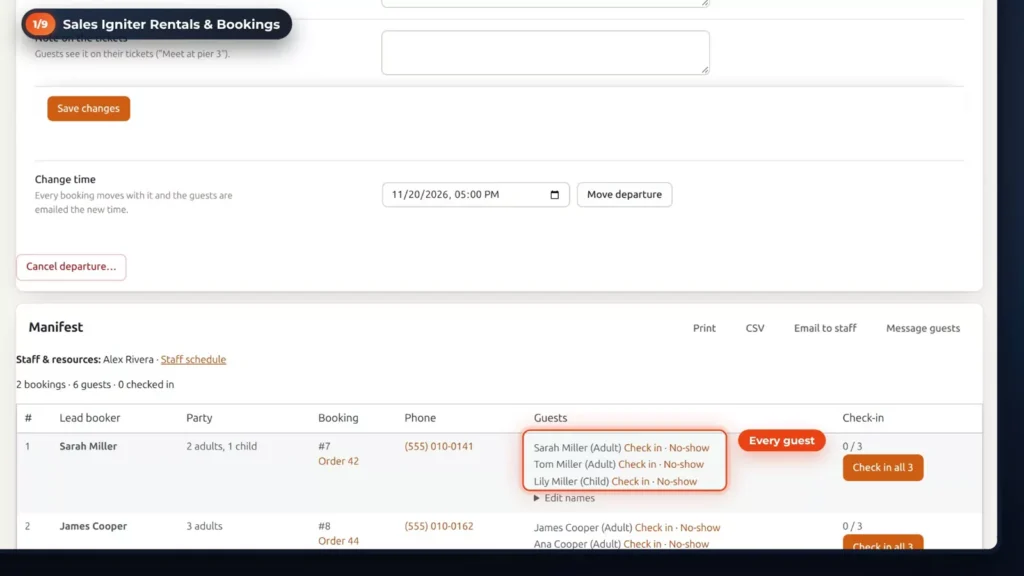Open Order 42 booking link
Viewport: 1024px width, 576px height.
coord(338,461)
